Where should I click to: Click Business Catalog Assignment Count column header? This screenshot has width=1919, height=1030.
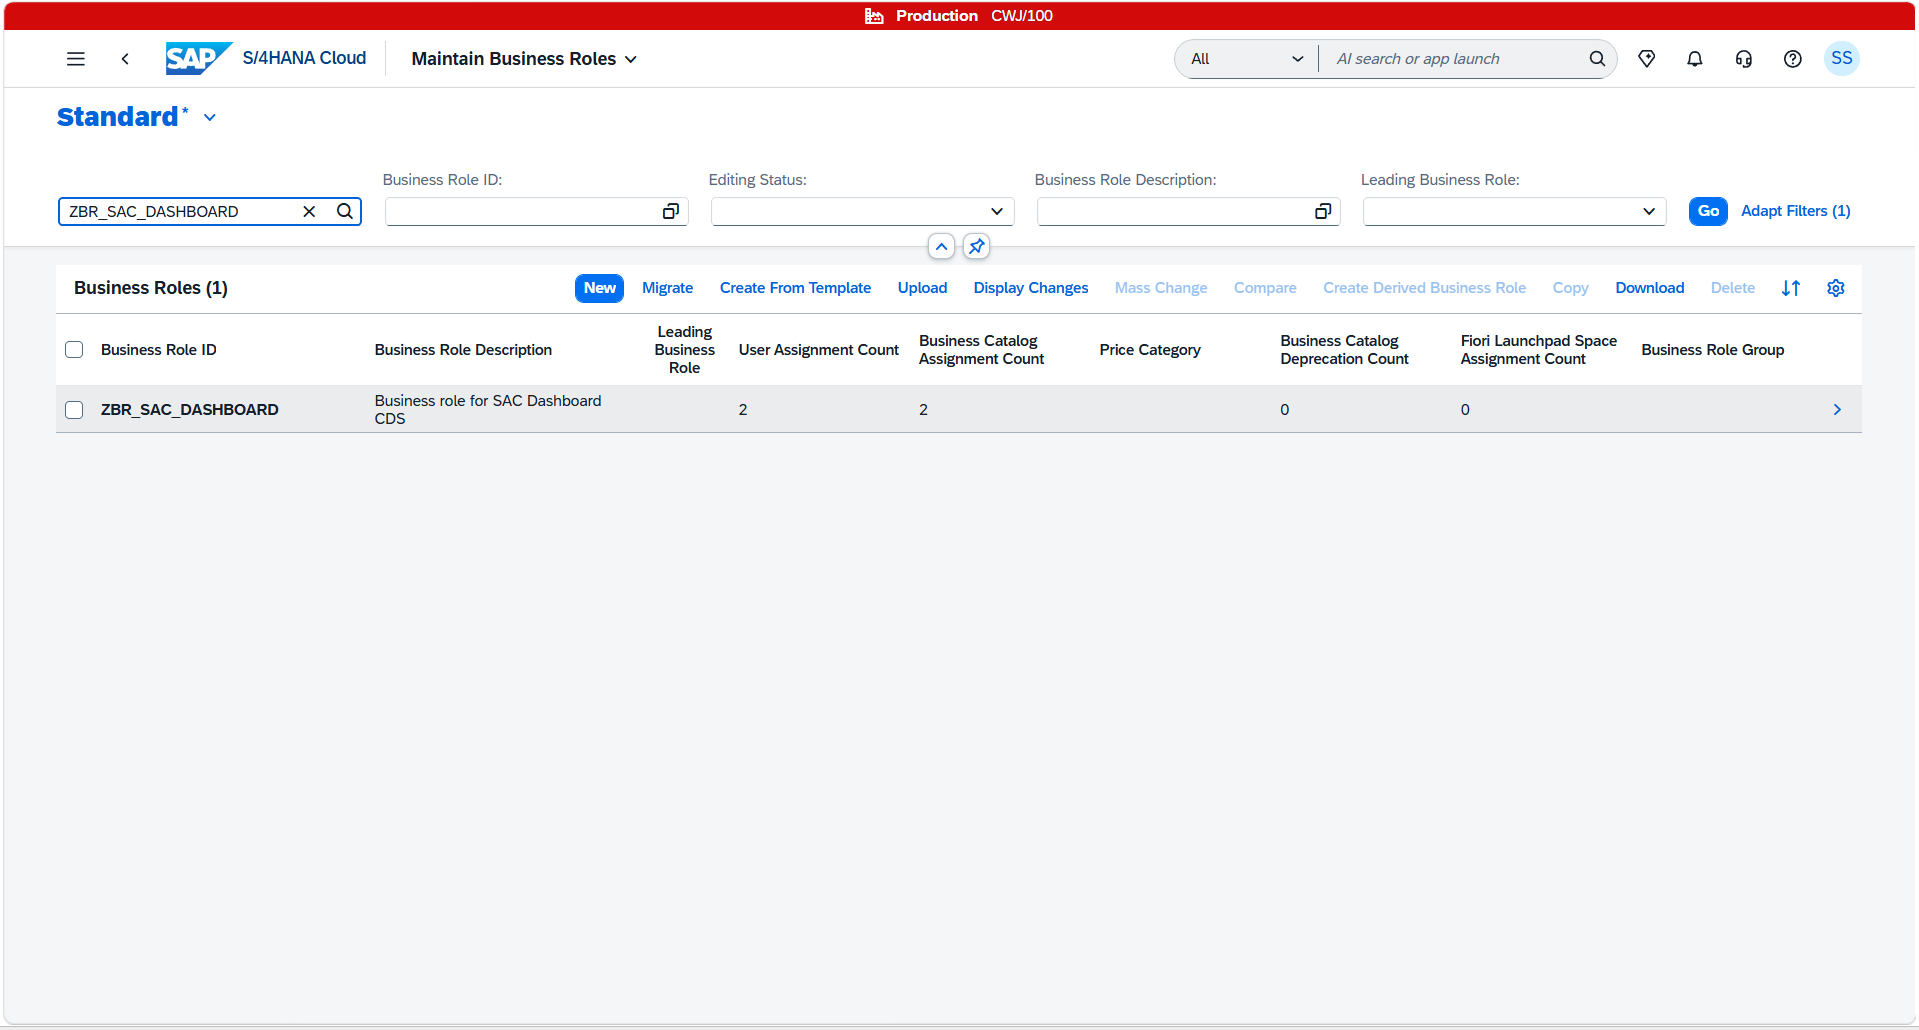point(981,350)
